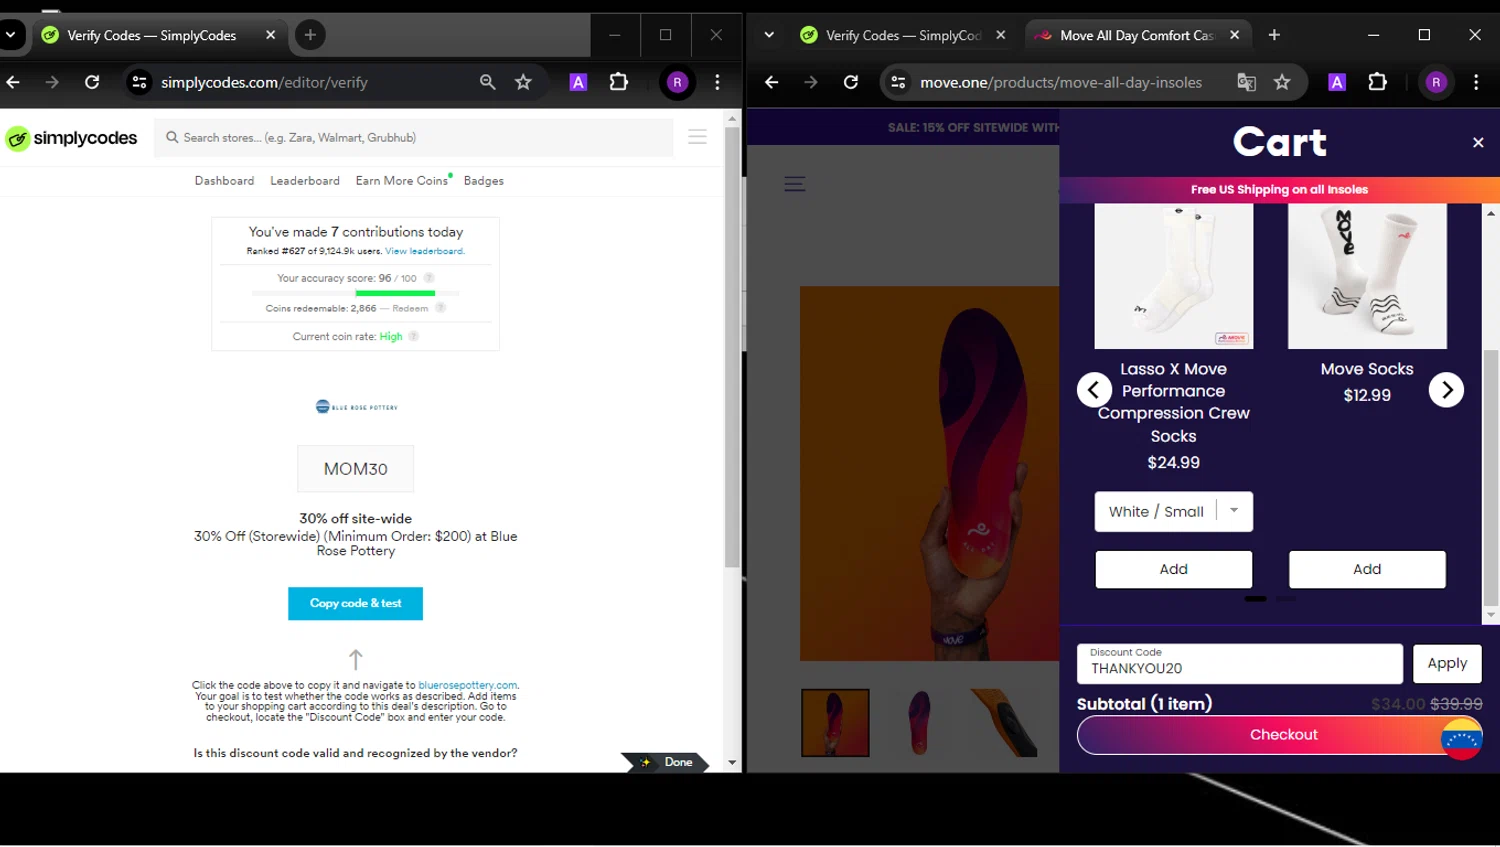Image resolution: width=1500 pixels, height=847 pixels.
Task: Focus the Search stores input field
Action: pyautogui.click(x=413, y=137)
